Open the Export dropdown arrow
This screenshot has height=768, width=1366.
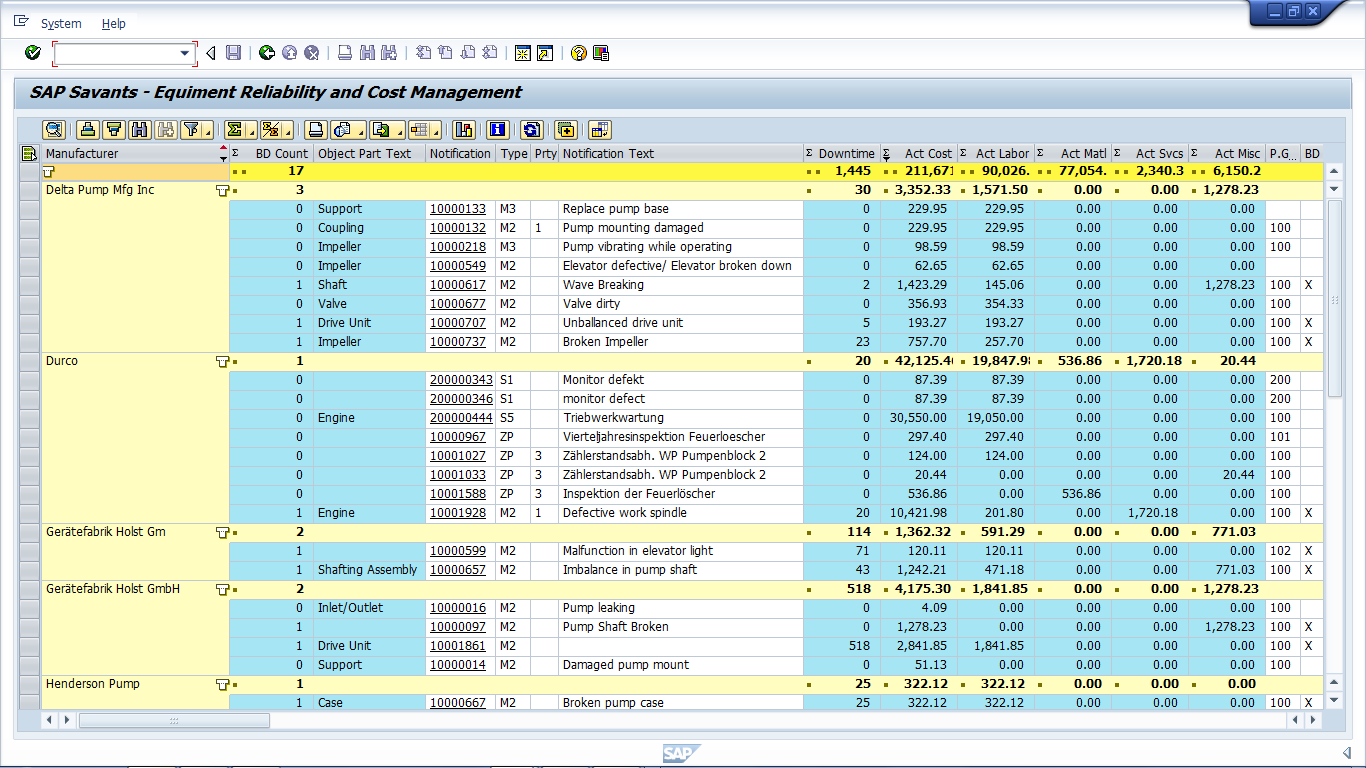398,130
